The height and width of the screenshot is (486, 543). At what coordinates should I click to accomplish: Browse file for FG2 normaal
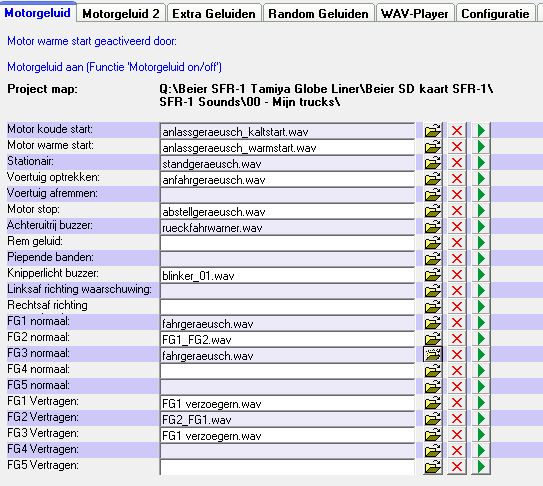point(433,338)
